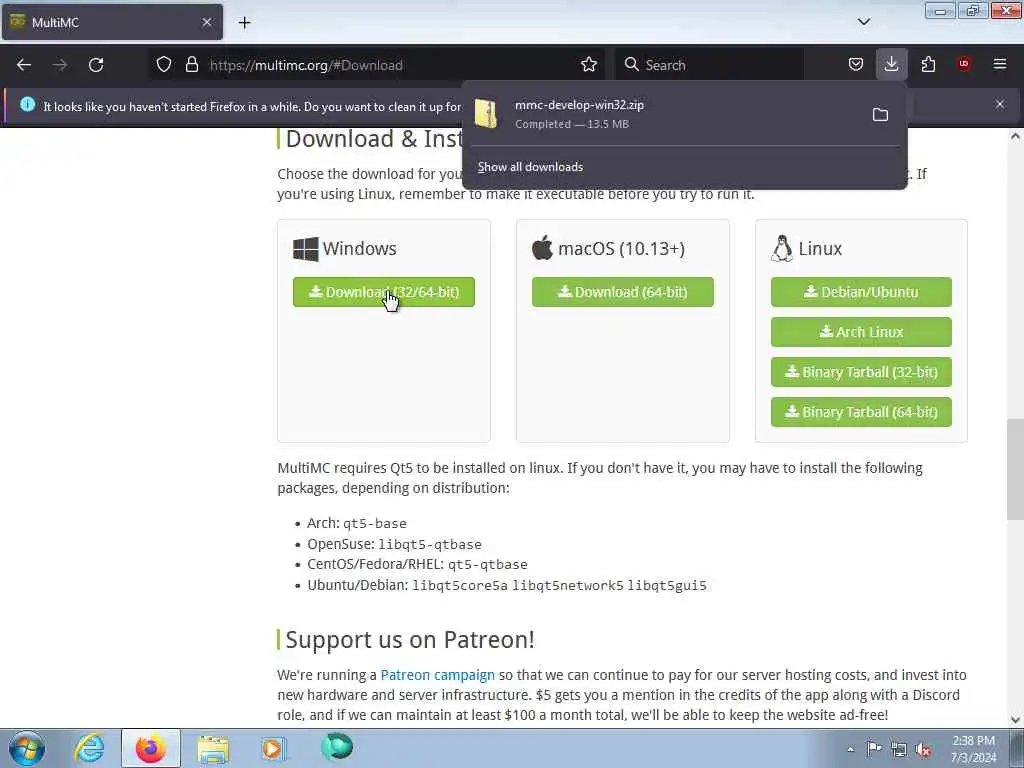1024x768 pixels.
Task: Show hidden system tray icons
Action: [x=850, y=749]
